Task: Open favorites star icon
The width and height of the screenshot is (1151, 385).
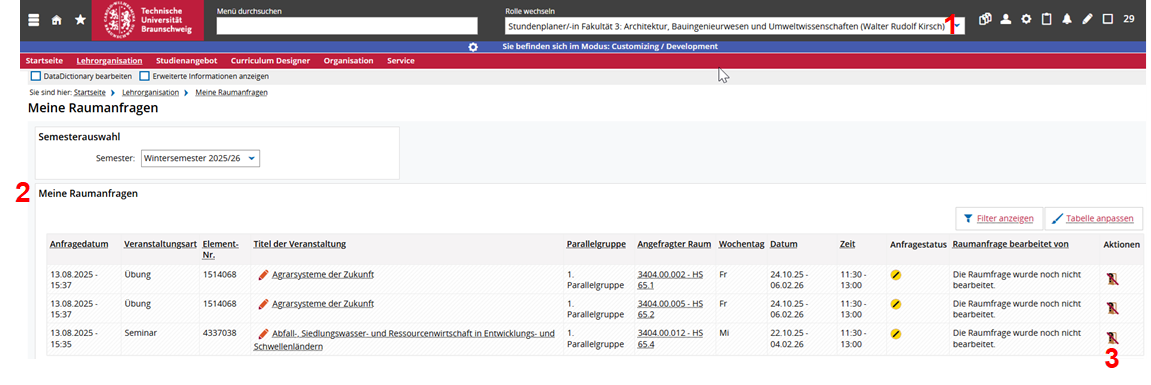Action: click(x=80, y=20)
